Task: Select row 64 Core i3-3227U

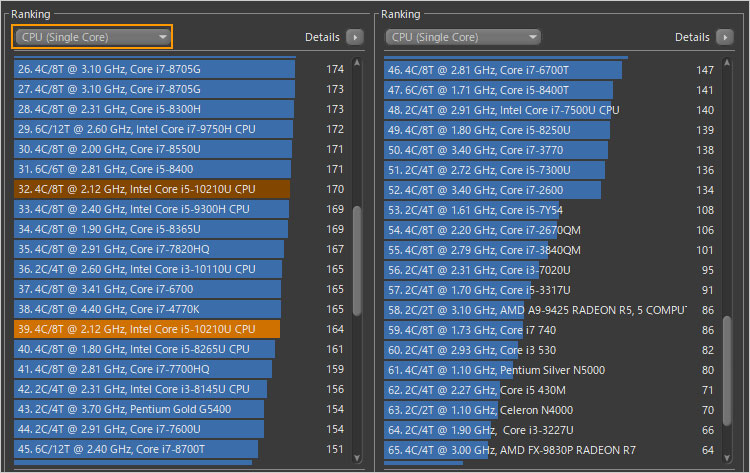Action: coord(549,430)
